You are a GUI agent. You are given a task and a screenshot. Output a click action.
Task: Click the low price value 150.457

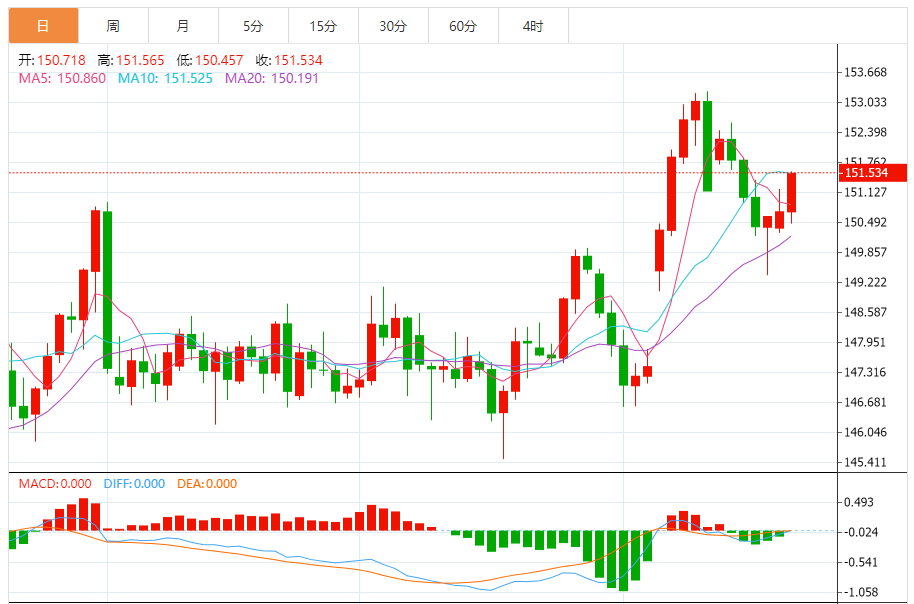pos(219,60)
